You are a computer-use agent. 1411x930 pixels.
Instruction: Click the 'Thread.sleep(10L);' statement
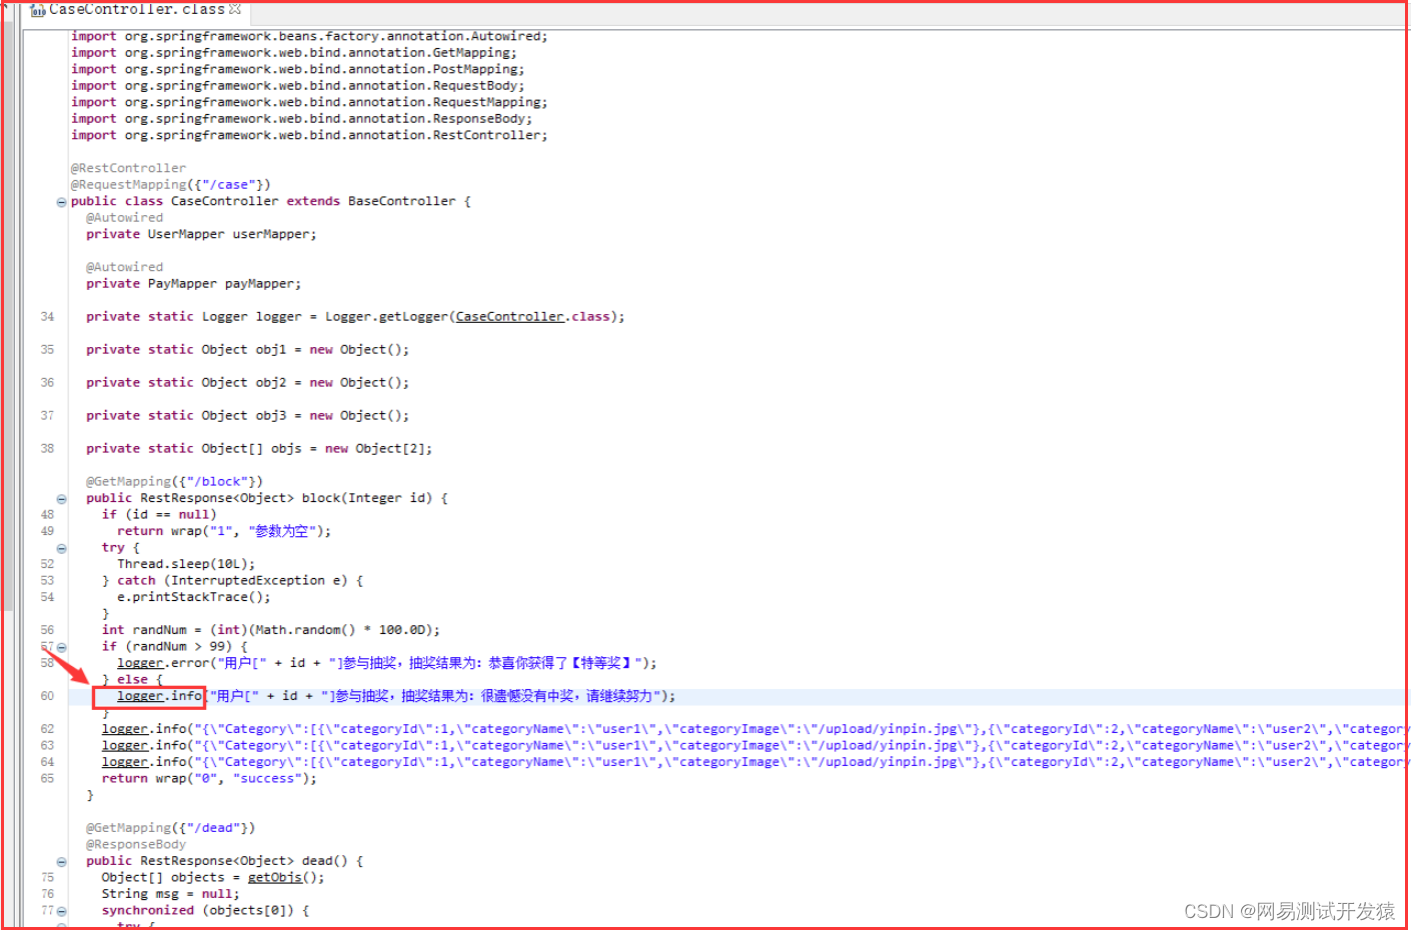186,564
